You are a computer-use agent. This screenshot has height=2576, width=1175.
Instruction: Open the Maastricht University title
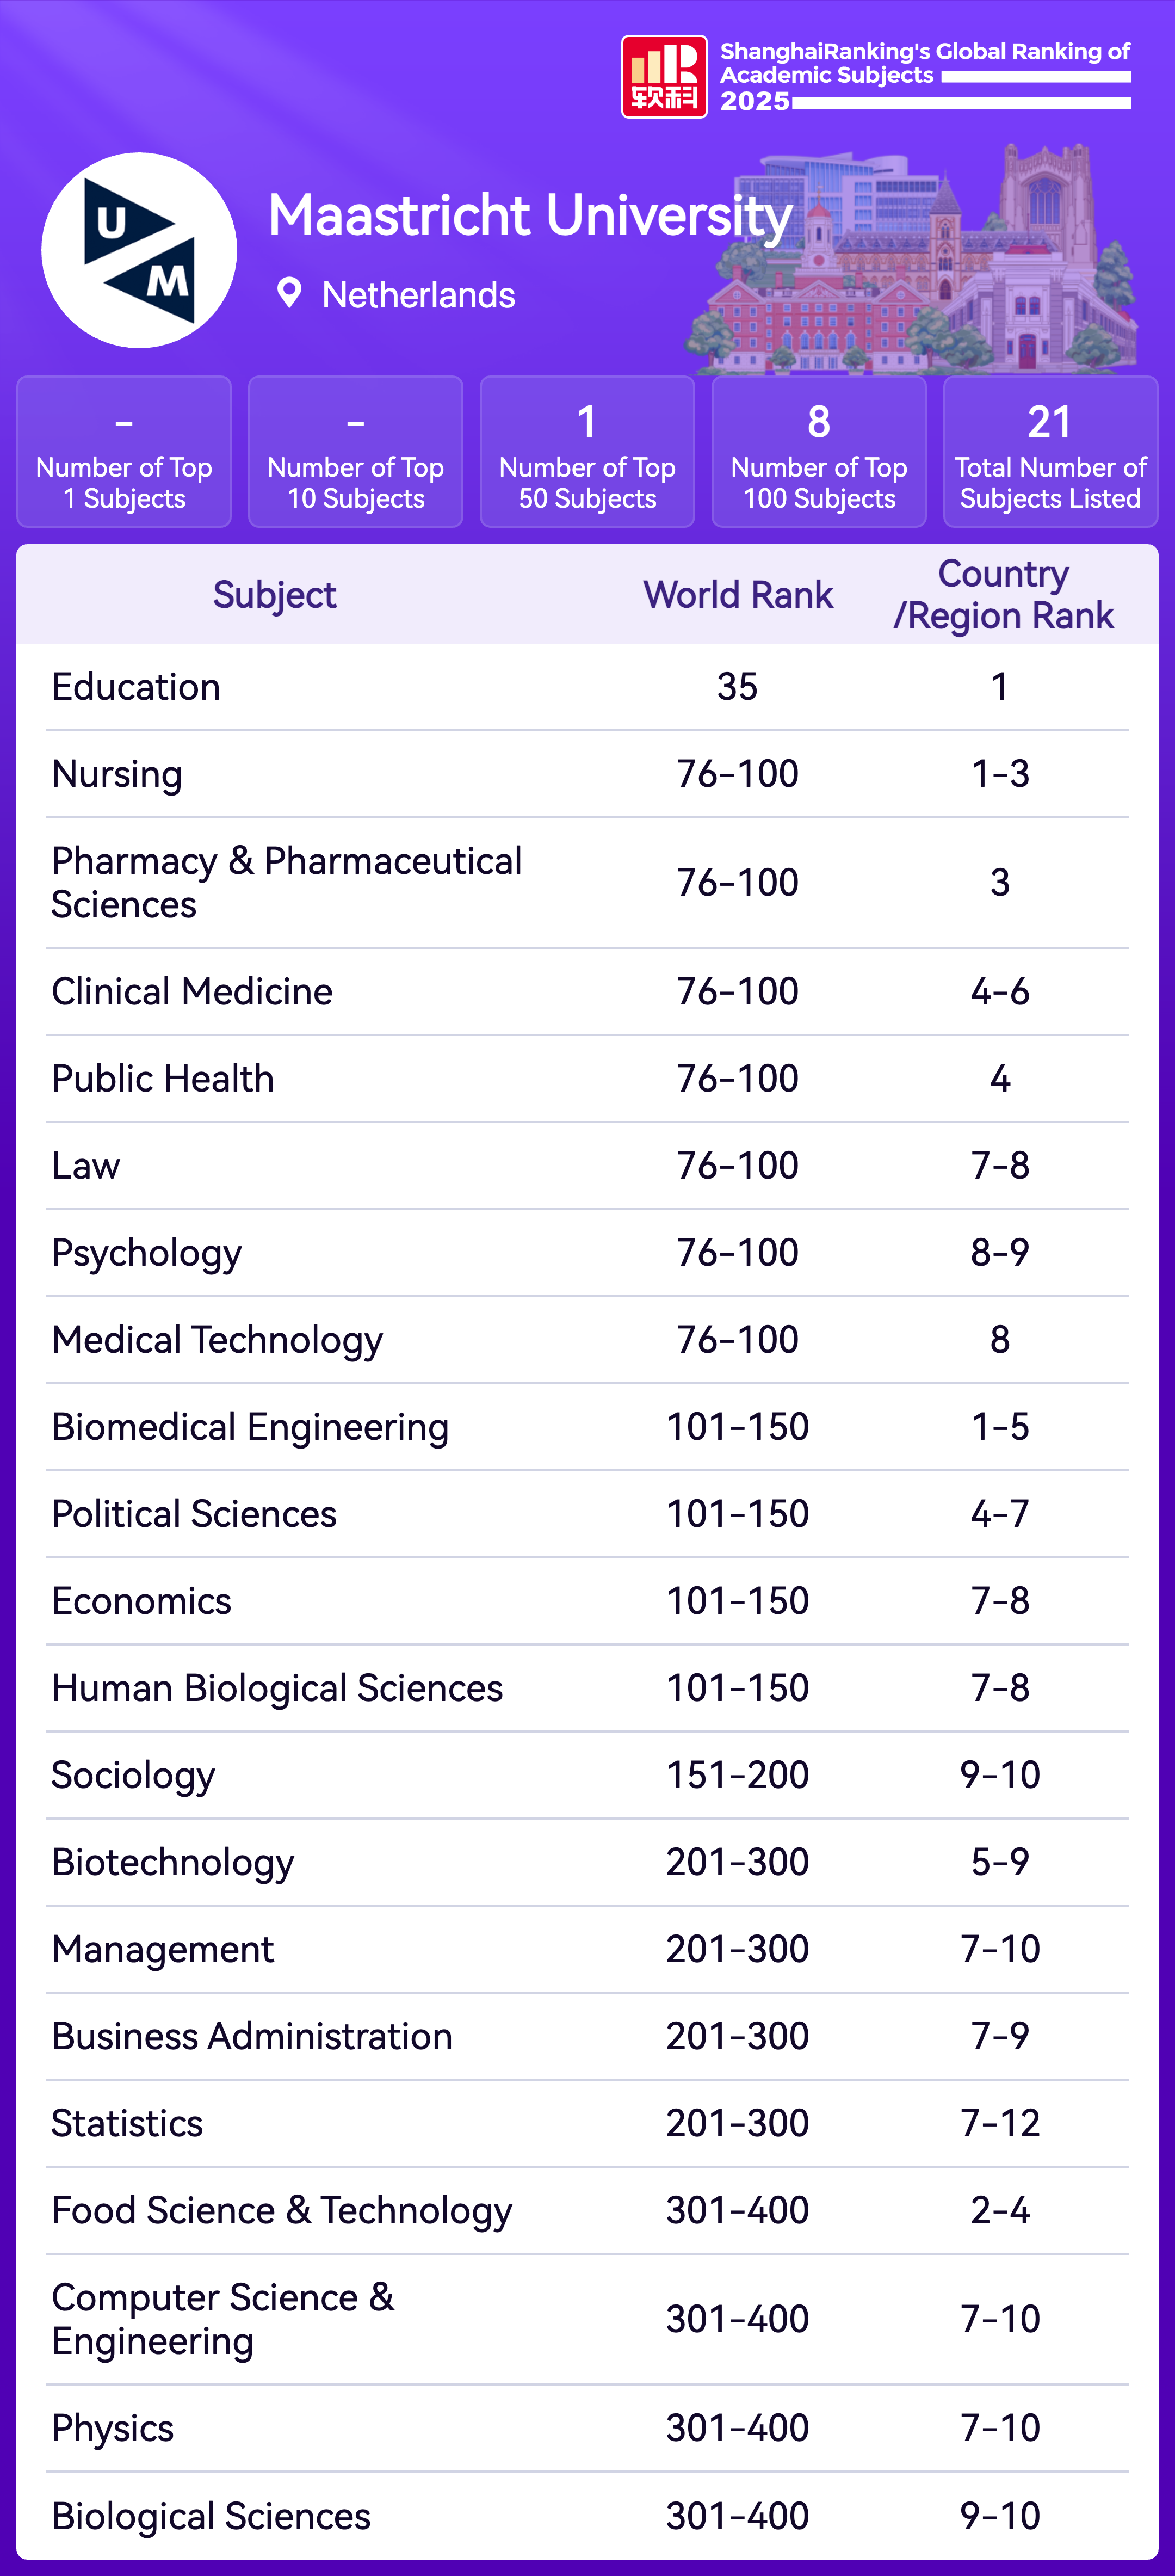[x=530, y=215]
